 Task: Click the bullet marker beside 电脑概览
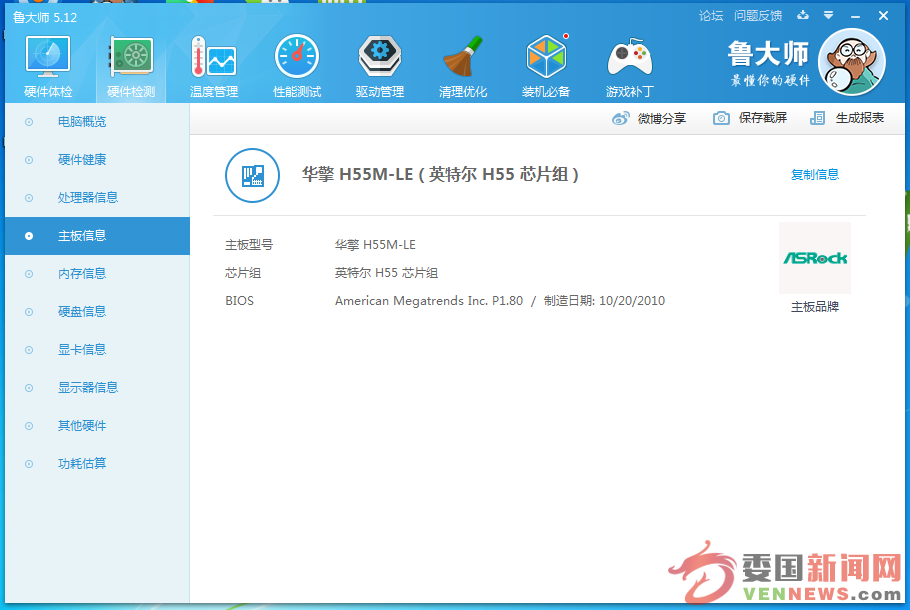point(29,122)
